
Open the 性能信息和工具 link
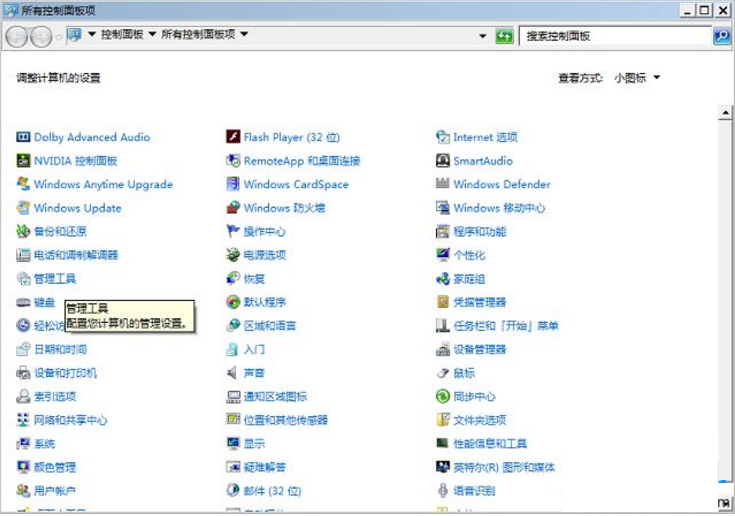(490, 444)
